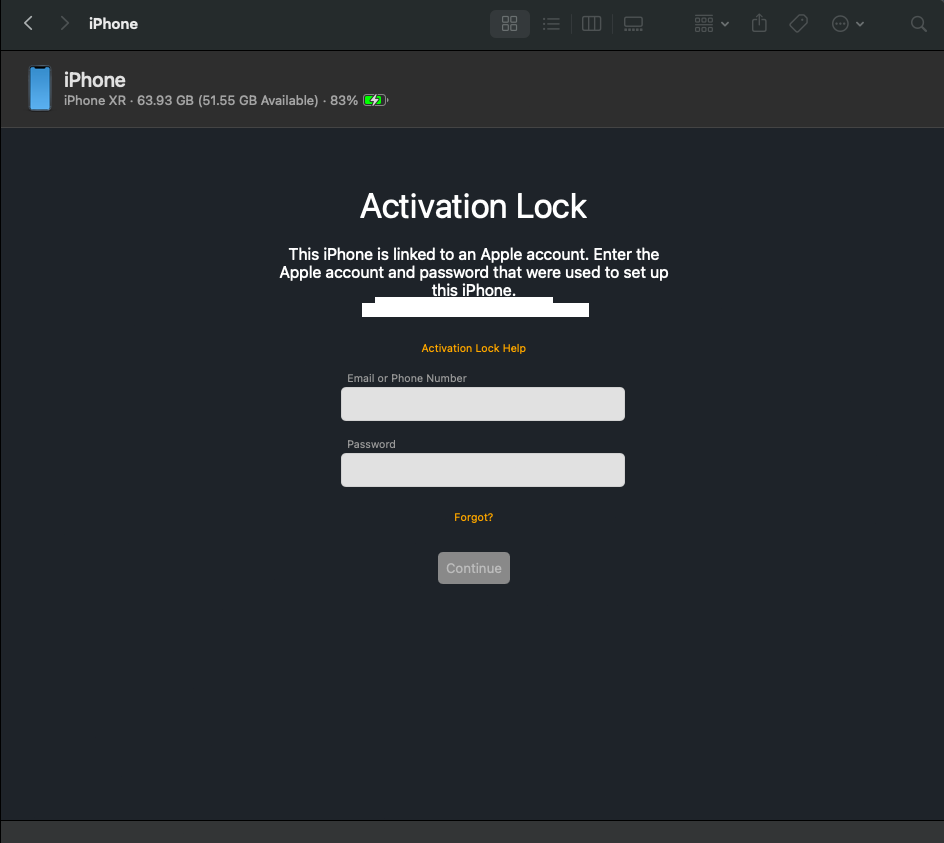This screenshot has width=944, height=843.
Task: Select the column view icon
Action: (591, 23)
